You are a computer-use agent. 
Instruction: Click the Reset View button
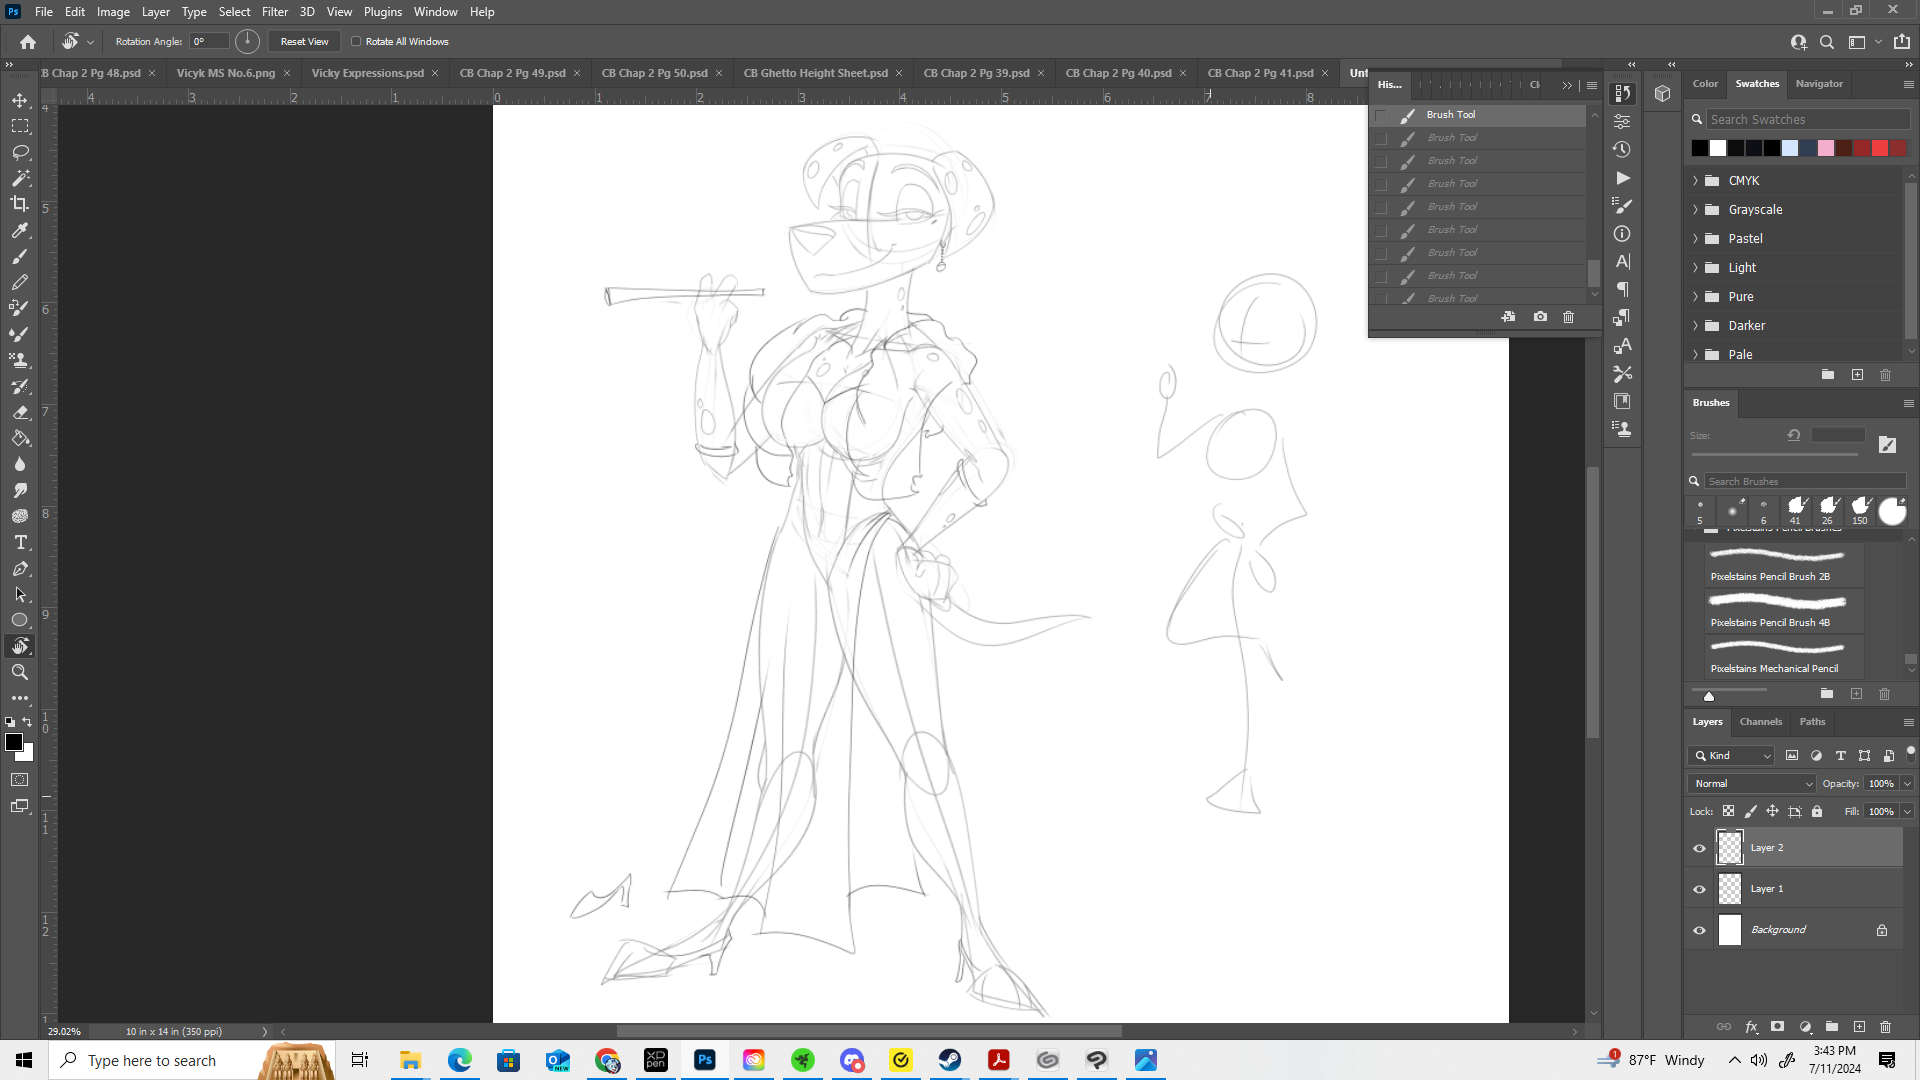pyautogui.click(x=304, y=42)
